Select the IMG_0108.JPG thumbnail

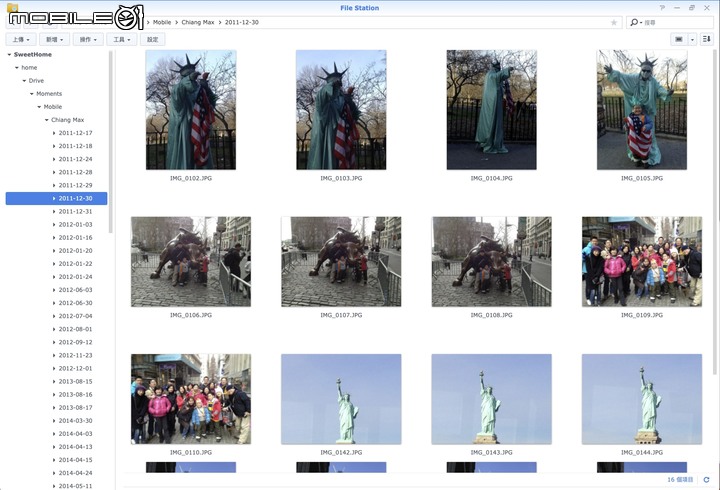point(491,262)
